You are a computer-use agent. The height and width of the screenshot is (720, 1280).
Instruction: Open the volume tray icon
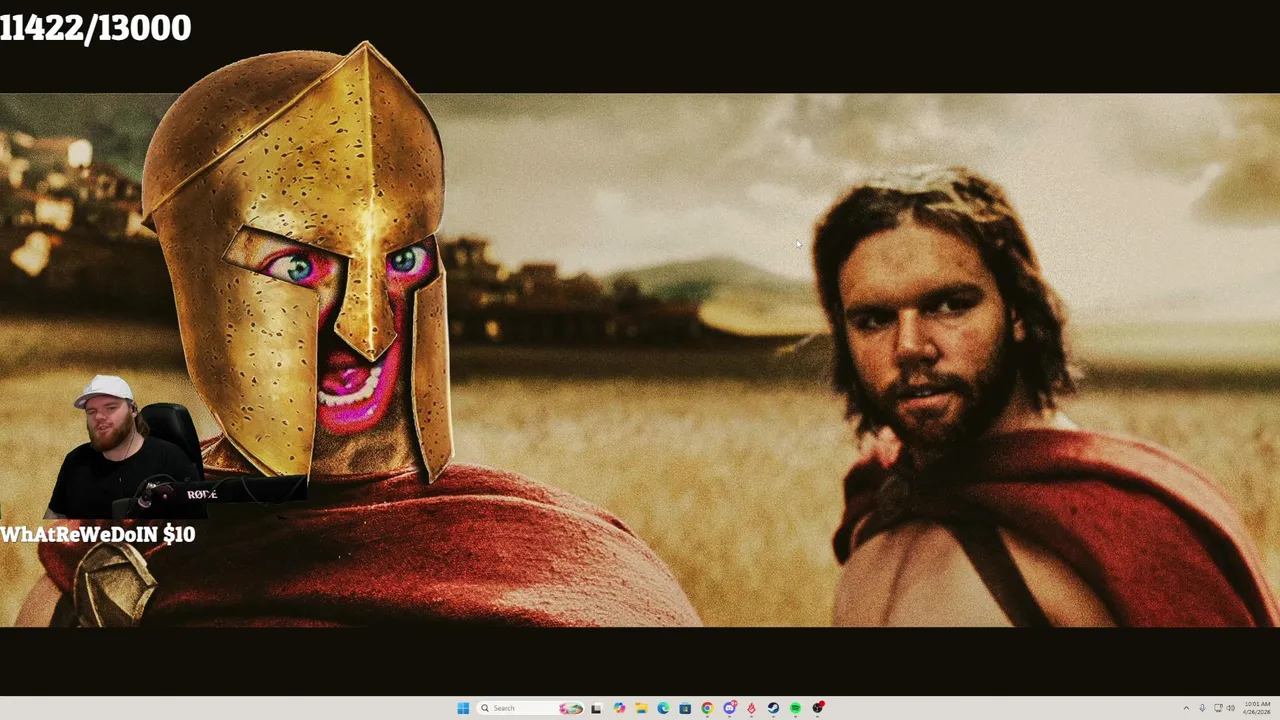pos(1231,708)
